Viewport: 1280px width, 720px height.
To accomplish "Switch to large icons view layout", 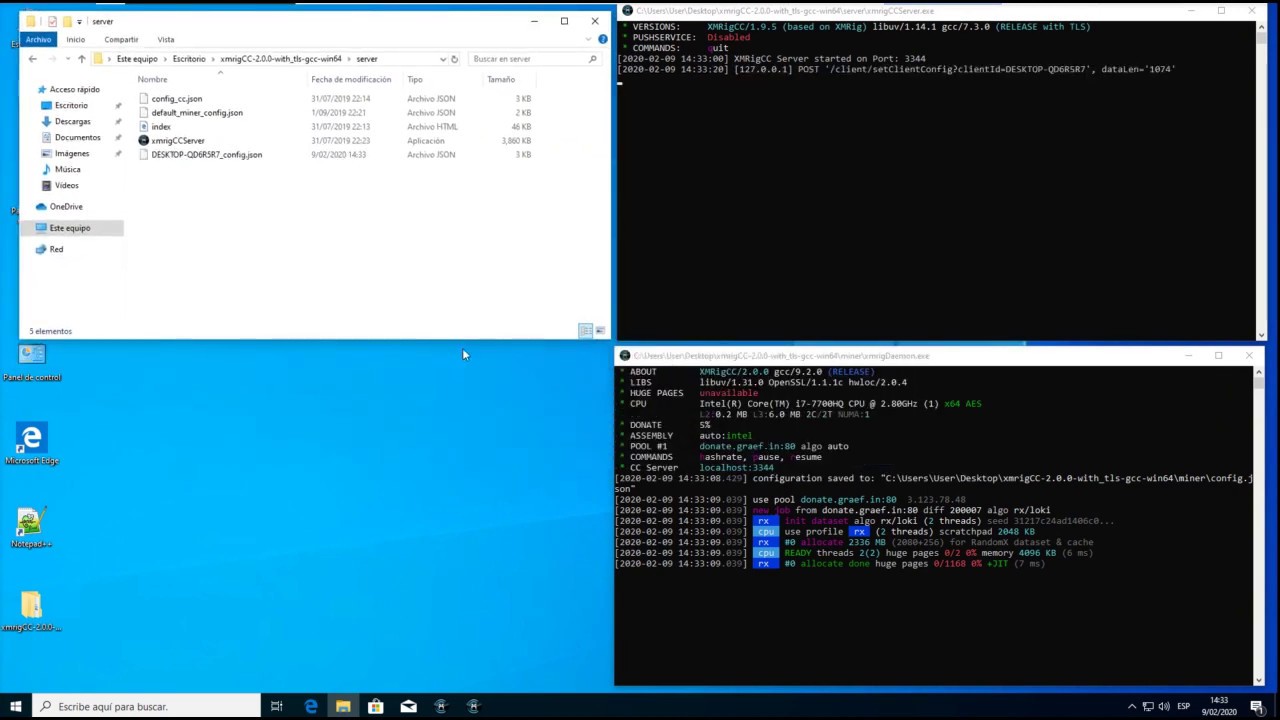I will click(x=599, y=331).
